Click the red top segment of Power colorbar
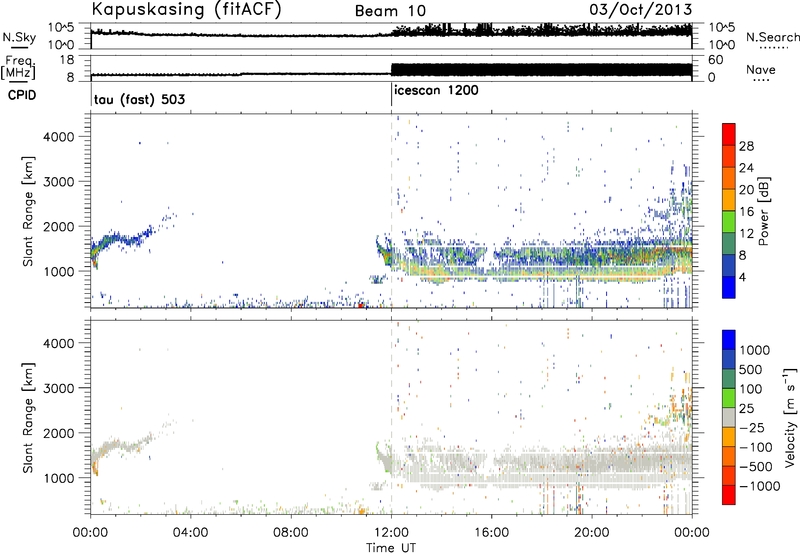Image resolution: width=800 pixels, height=554 pixels. (x=729, y=134)
